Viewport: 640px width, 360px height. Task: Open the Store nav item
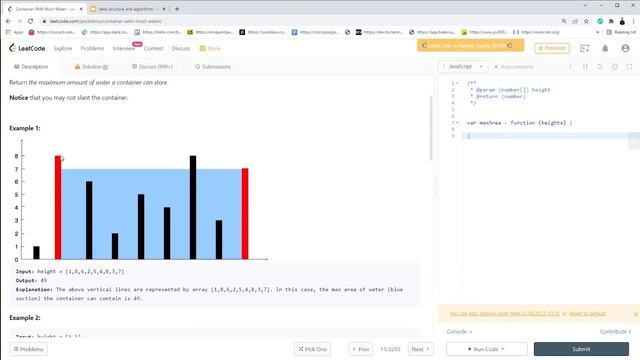210,48
